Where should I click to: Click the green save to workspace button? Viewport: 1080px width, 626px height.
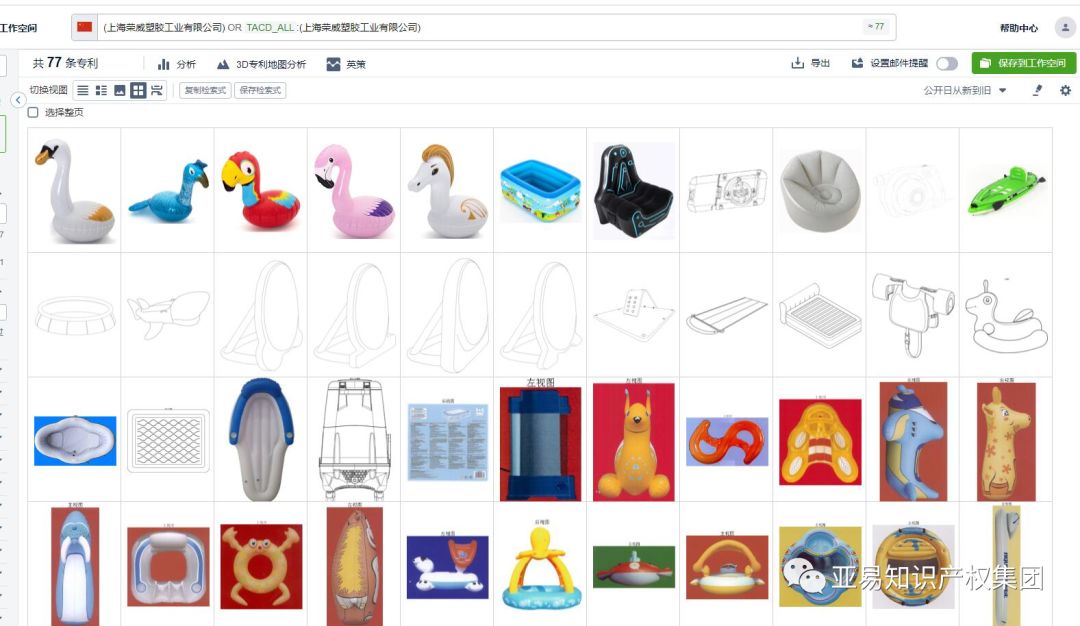click(x=1024, y=63)
